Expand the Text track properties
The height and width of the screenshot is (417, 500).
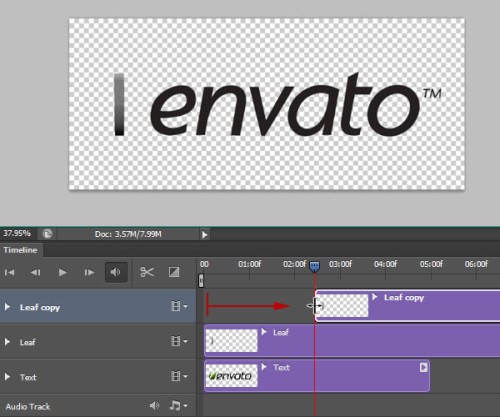click(7, 377)
